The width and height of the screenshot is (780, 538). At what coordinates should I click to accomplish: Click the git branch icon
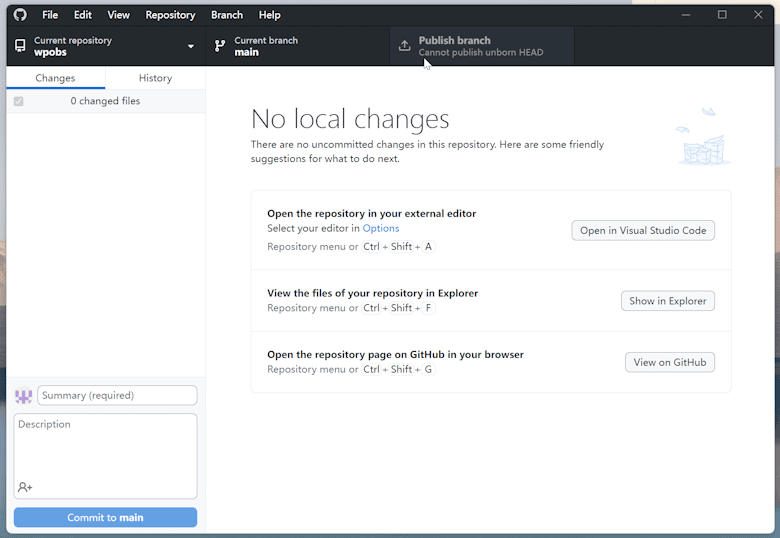coord(219,46)
